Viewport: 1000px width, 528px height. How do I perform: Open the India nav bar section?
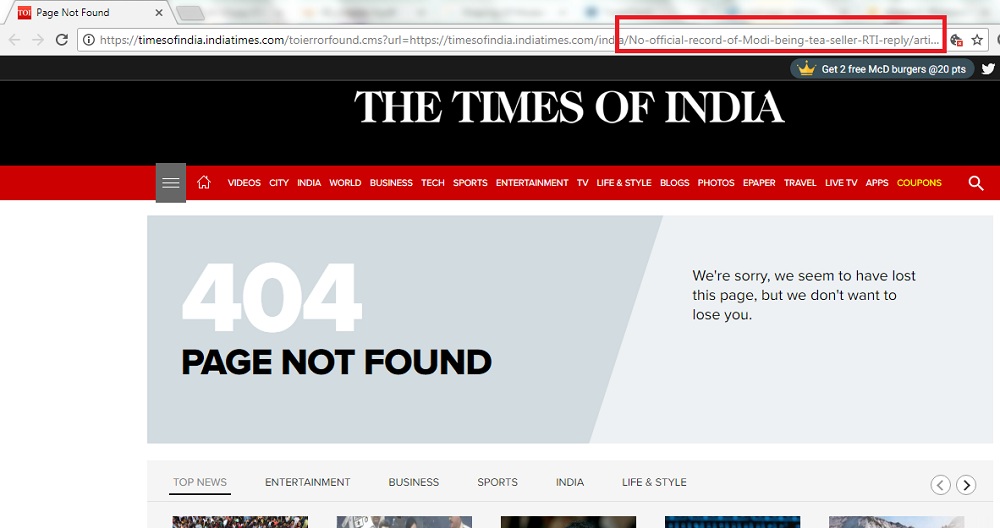click(x=309, y=182)
